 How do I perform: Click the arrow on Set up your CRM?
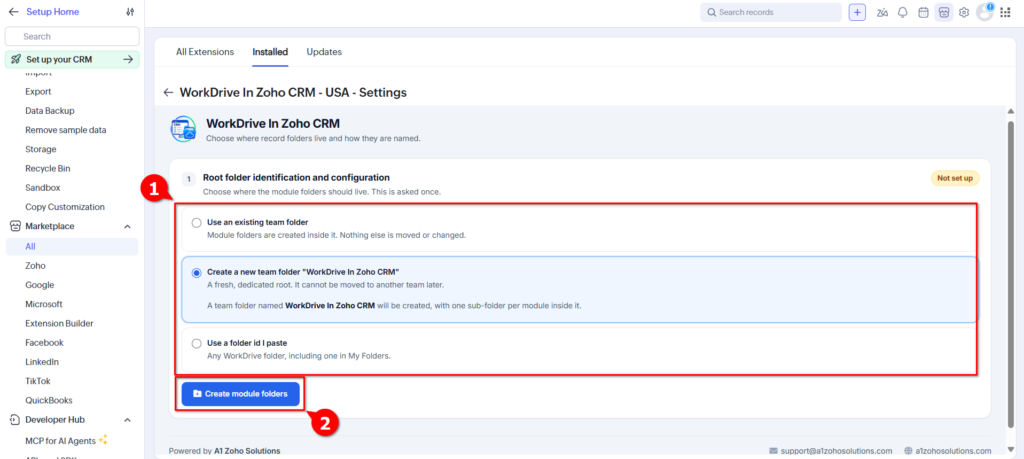click(128, 59)
